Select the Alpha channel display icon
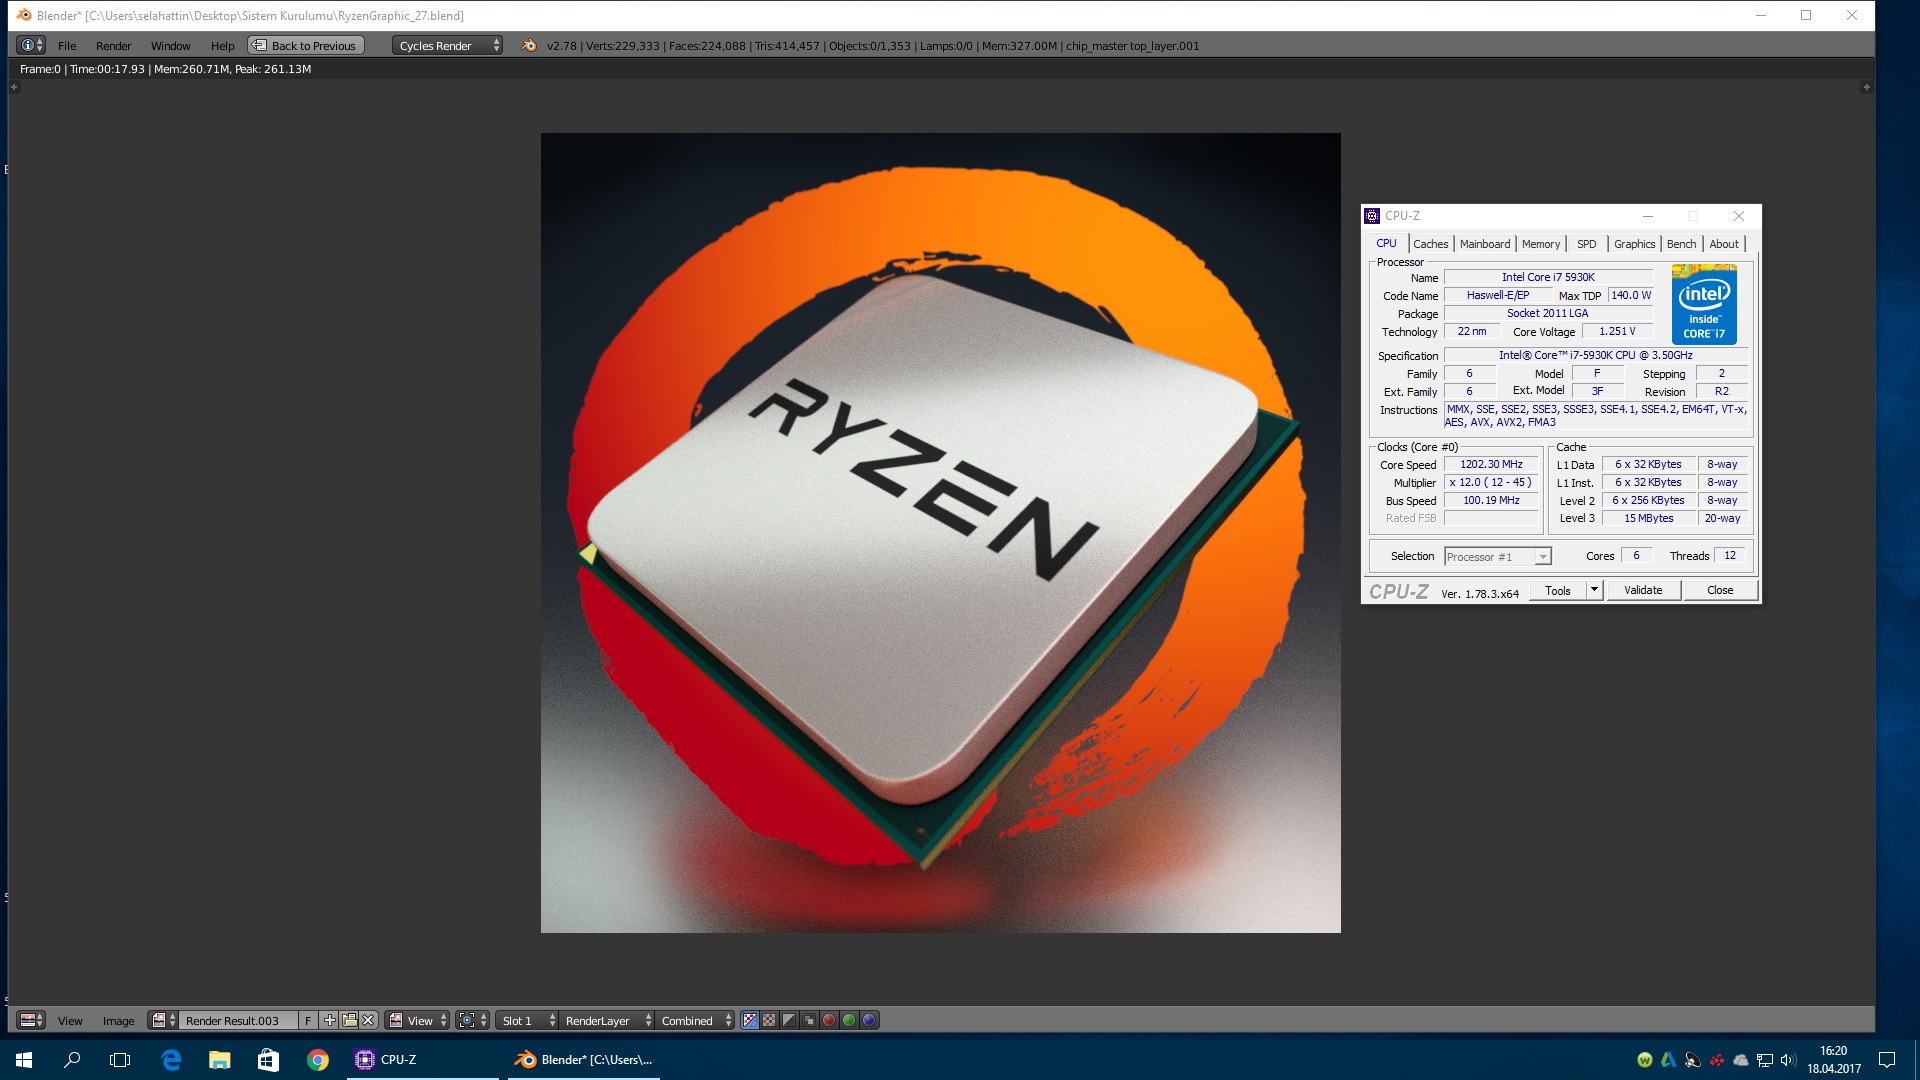The height and width of the screenshot is (1080, 1920). tap(789, 1020)
